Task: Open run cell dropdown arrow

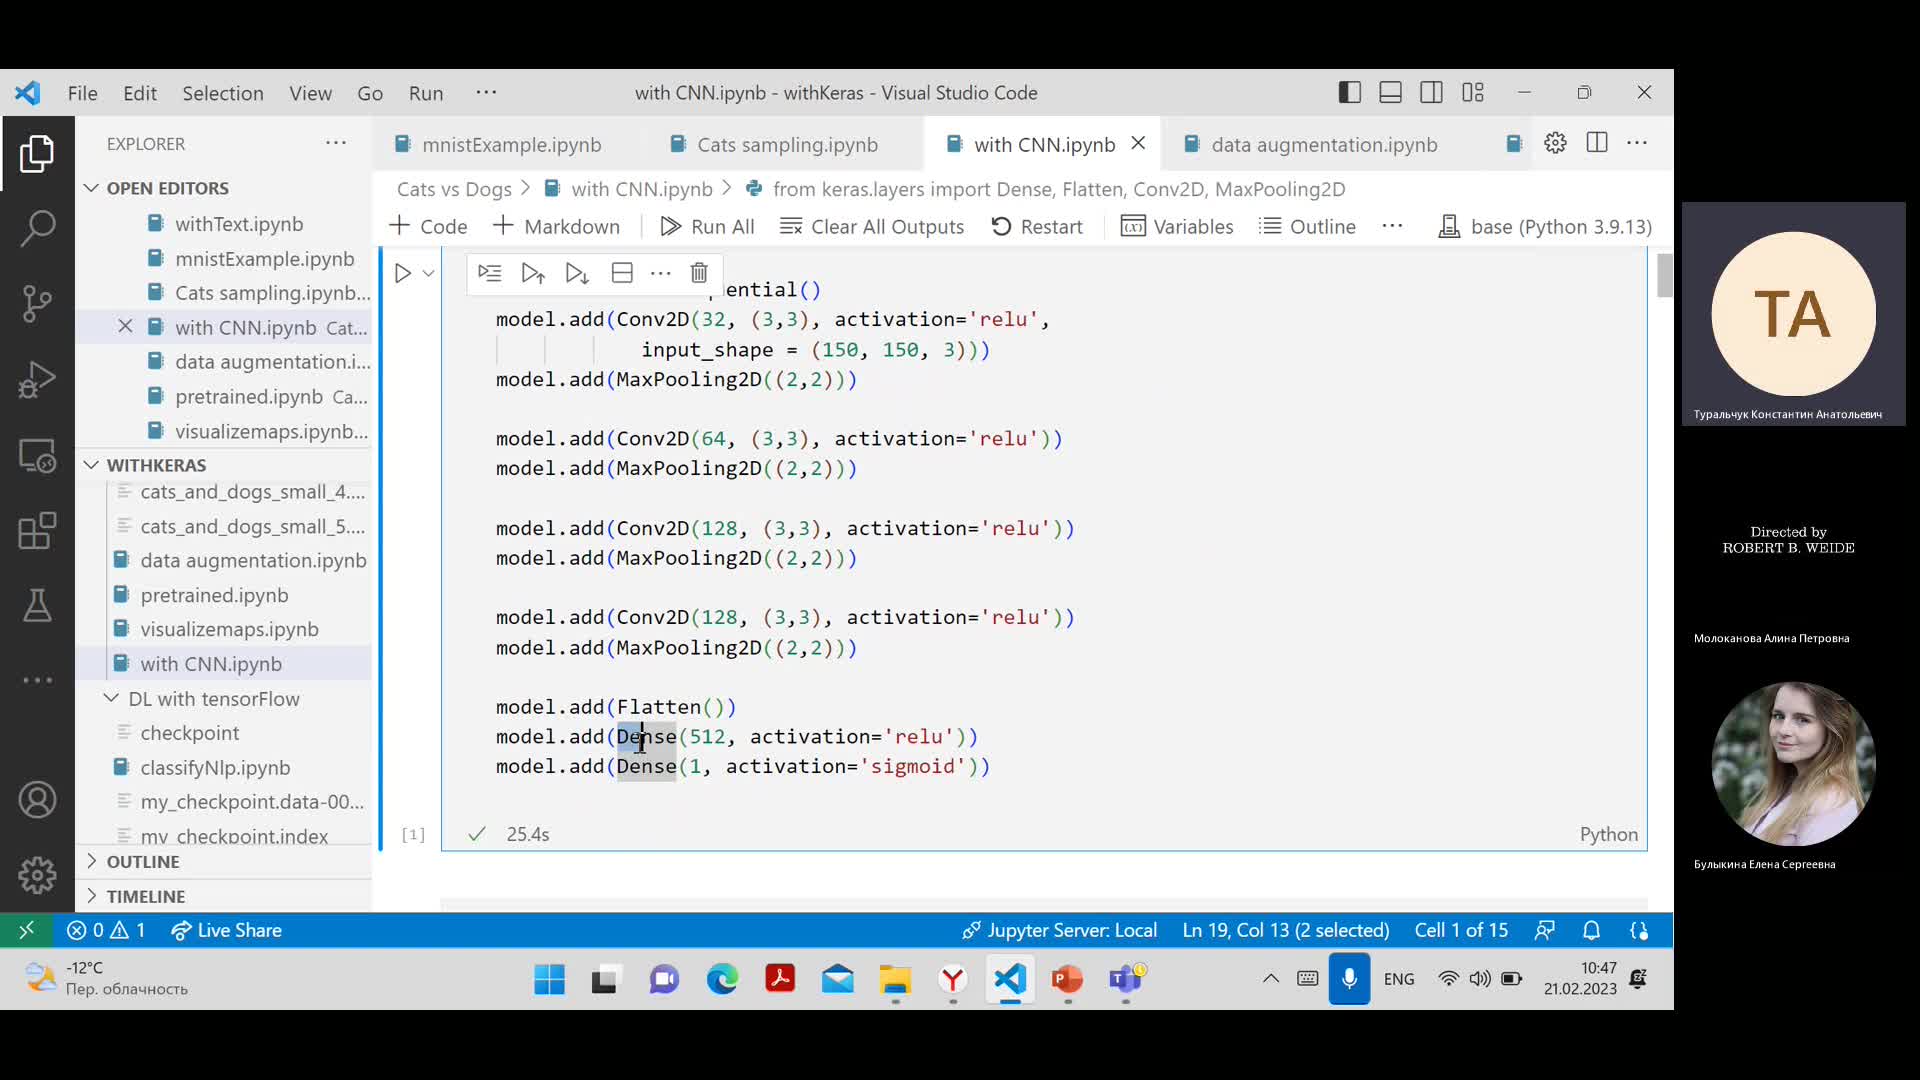Action: click(429, 273)
